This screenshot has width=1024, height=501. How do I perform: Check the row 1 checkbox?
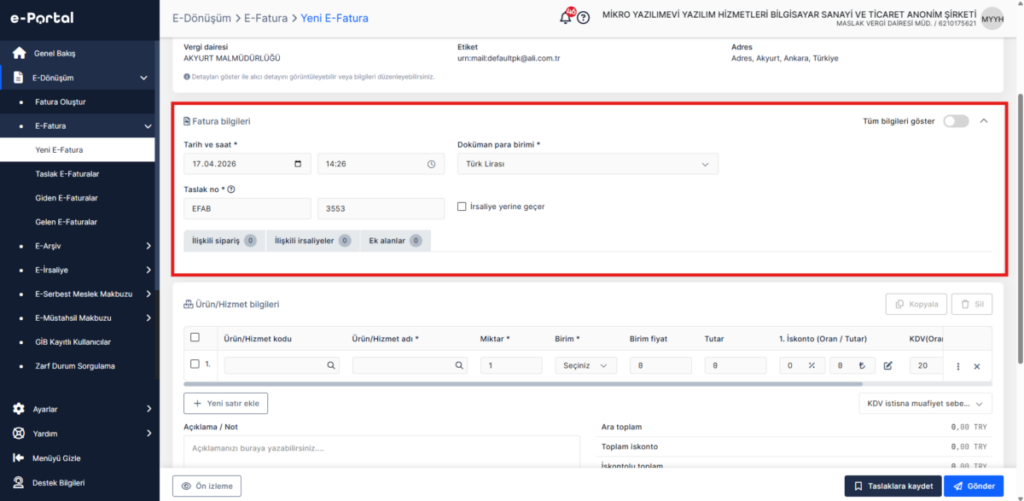pyautogui.click(x=195, y=364)
